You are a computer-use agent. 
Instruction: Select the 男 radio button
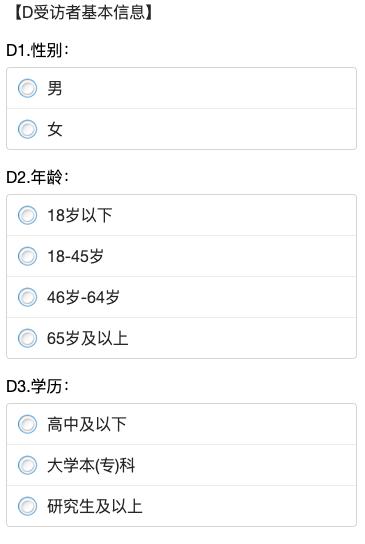point(27,88)
